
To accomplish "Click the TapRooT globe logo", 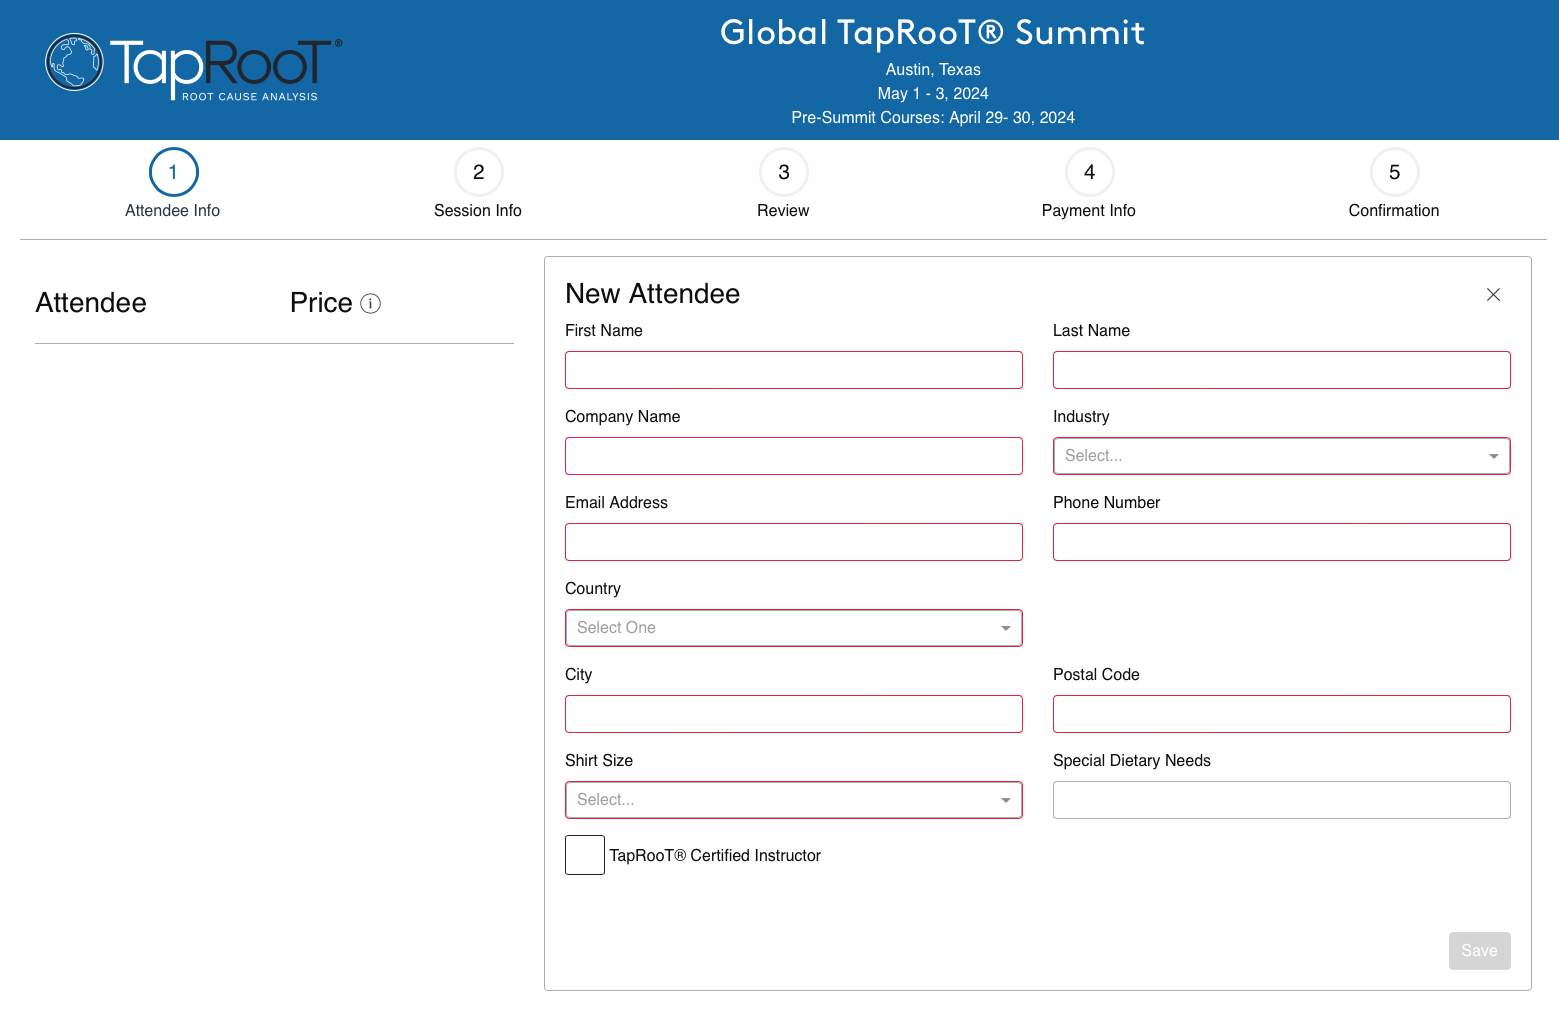I will point(75,62).
